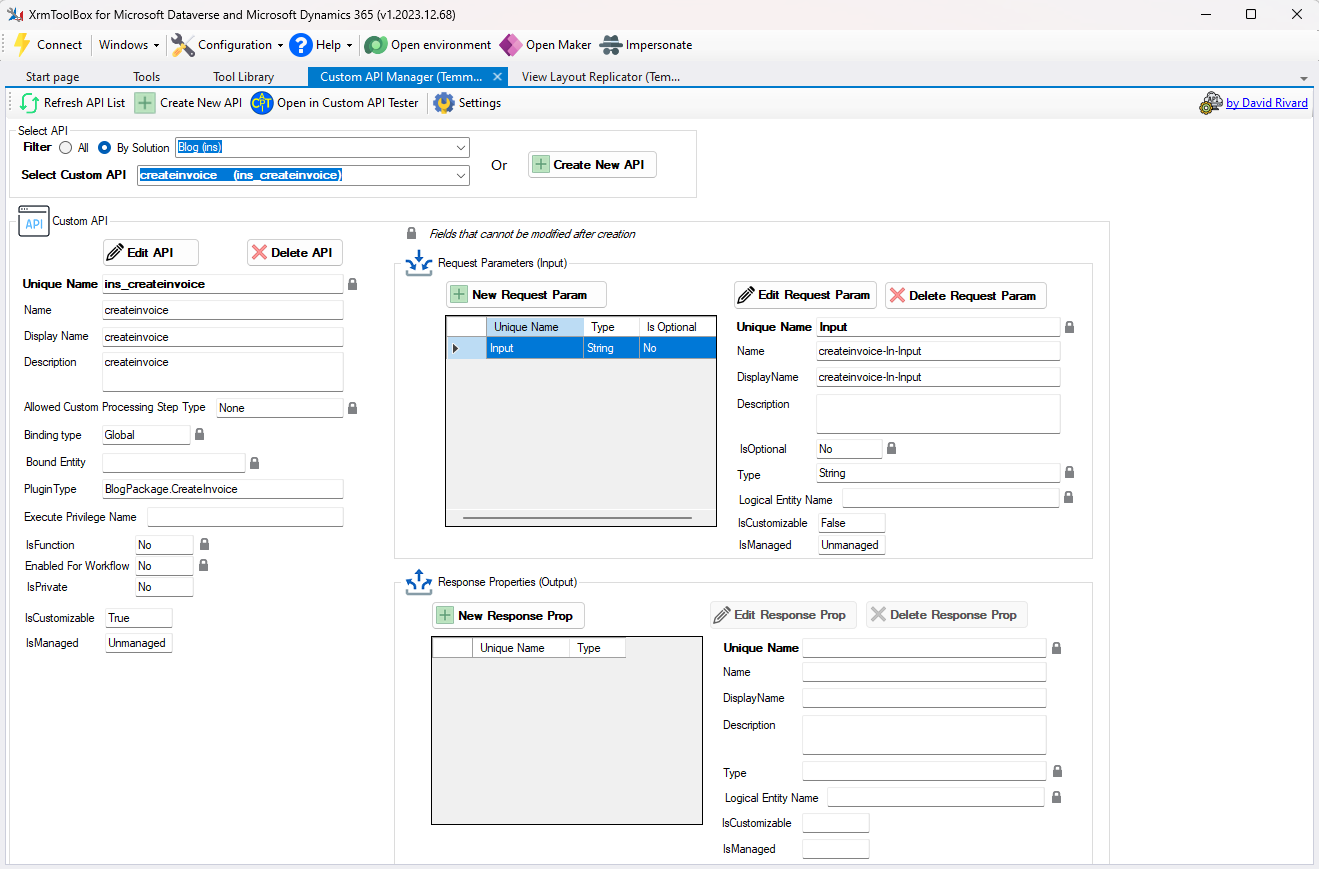The image size is (1319, 869).
Task: Click lock icon next to Binding type
Action: (199, 434)
